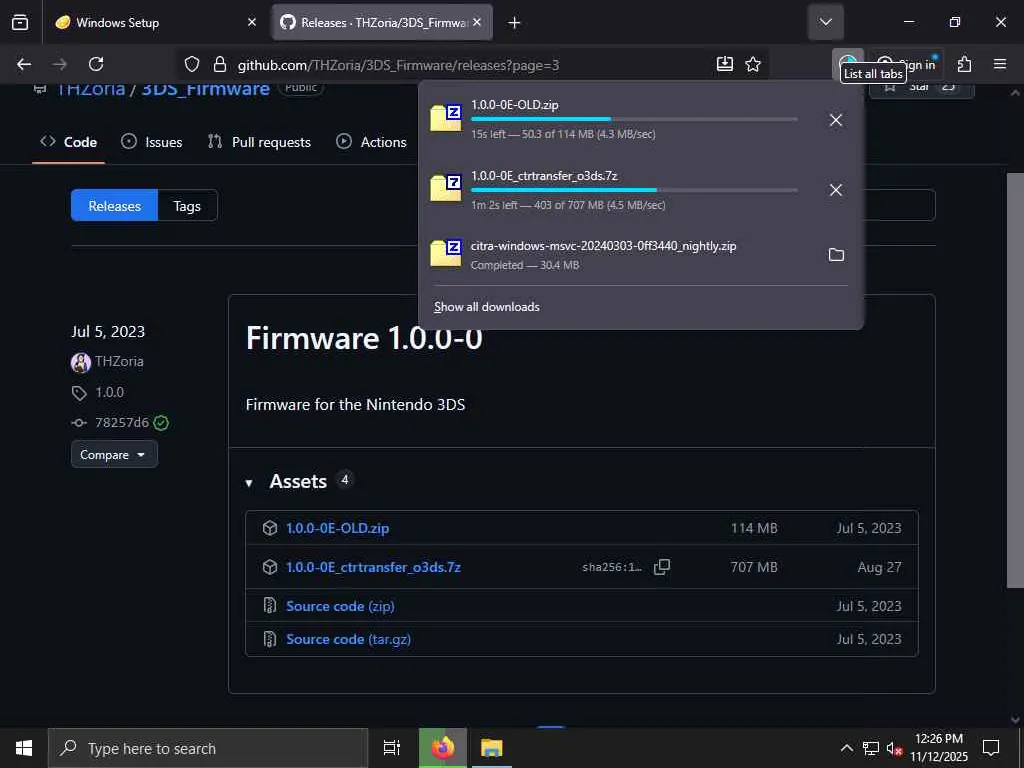Image resolution: width=1024 pixels, height=768 pixels.
Task: Click the 1.0.0-0E-OLD.zip download progress bar
Action: click(x=633, y=119)
